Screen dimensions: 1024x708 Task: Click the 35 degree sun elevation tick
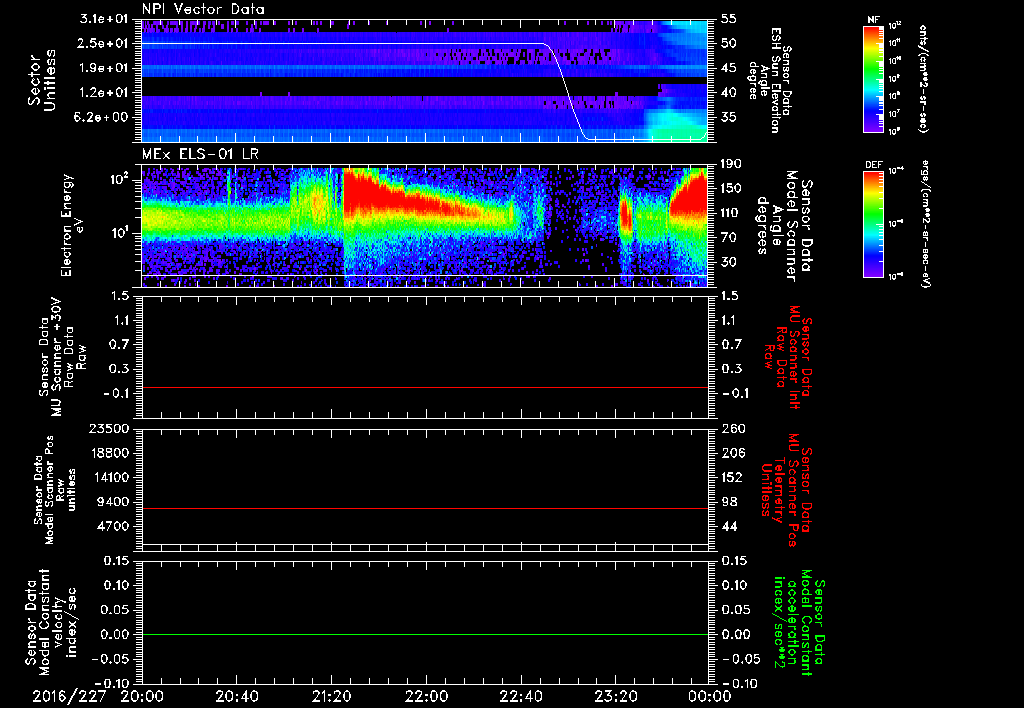tap(729, 117)
